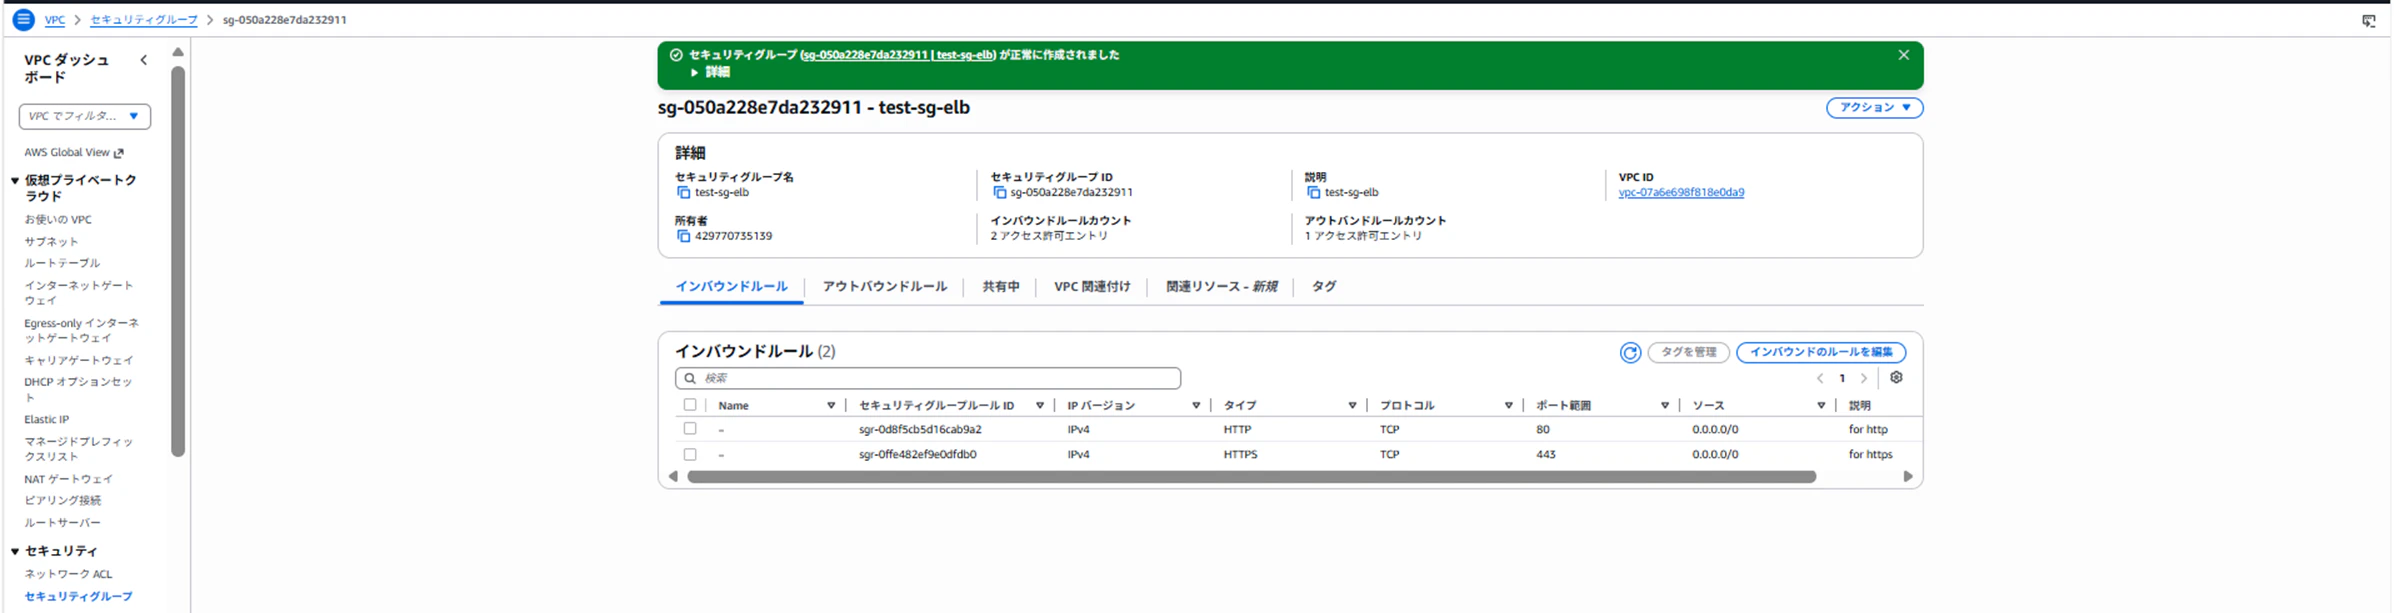
Task: Open マネージドプレフィックスリスト in sidebar
Action: tap(79, 449)
